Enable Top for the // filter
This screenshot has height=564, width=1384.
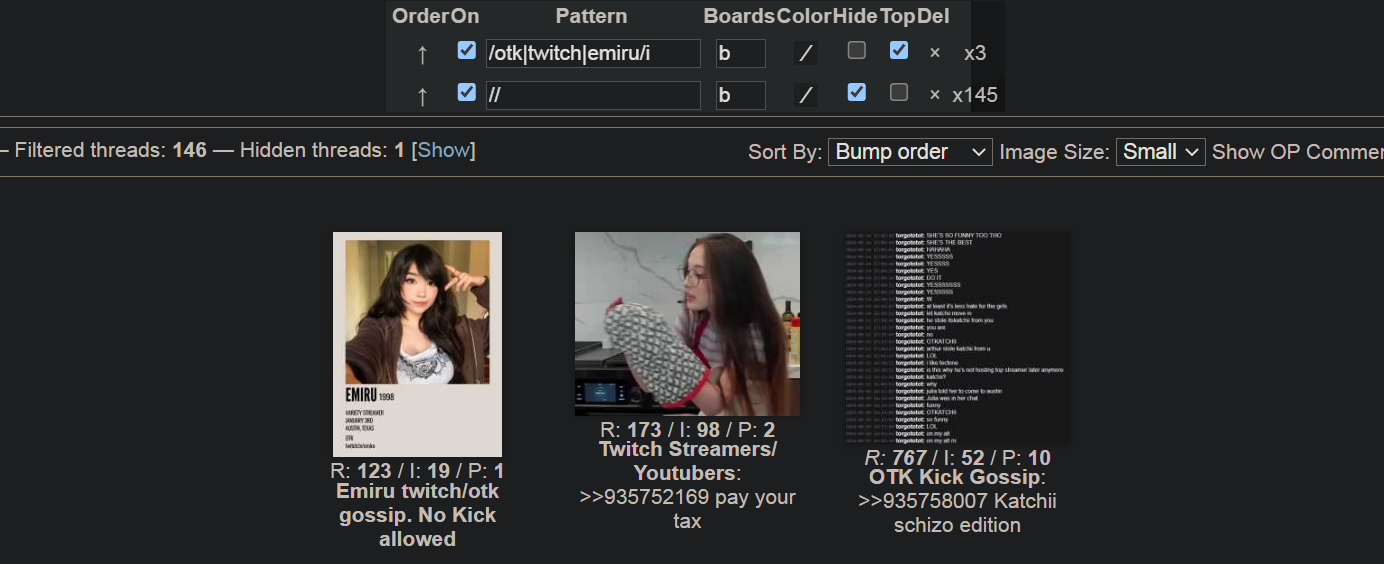click(899, 92)
